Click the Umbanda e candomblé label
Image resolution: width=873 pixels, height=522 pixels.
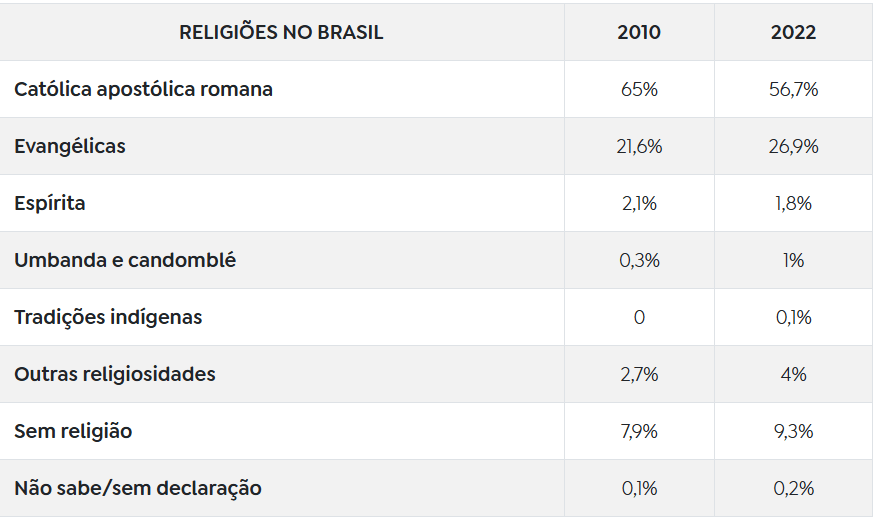click(125, 260)
